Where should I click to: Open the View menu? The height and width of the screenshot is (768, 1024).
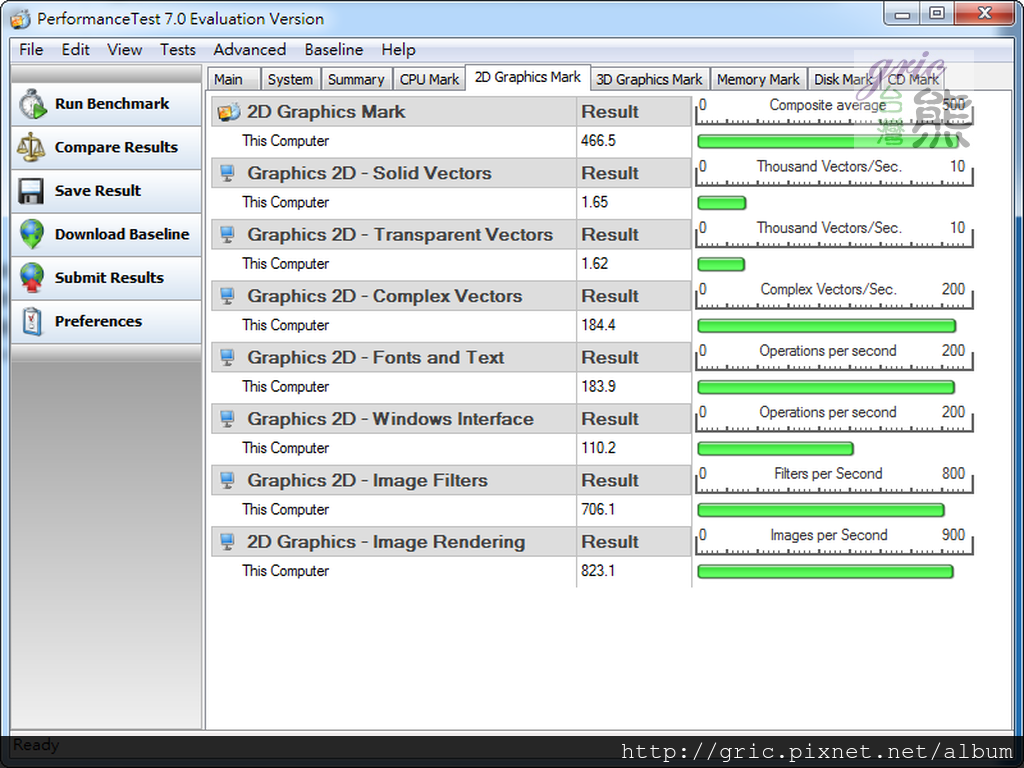click(x=125, y=50)
